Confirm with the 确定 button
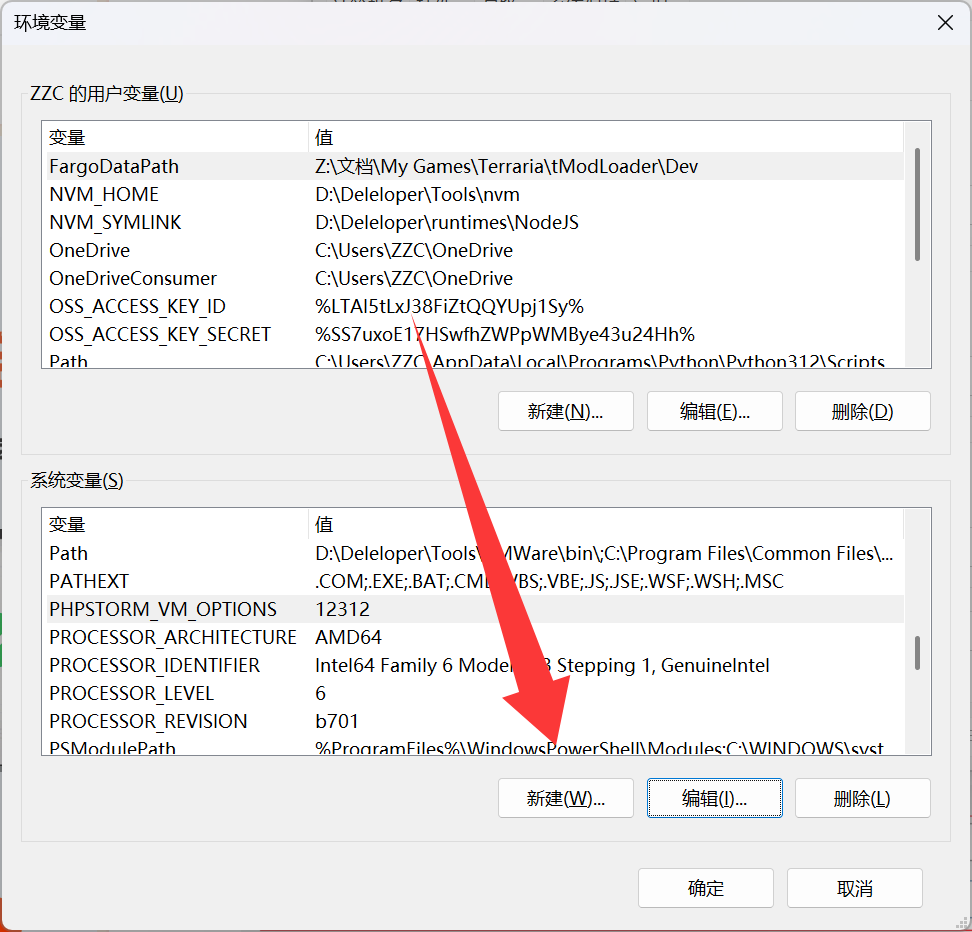The image size is (972, 932). 705,888
